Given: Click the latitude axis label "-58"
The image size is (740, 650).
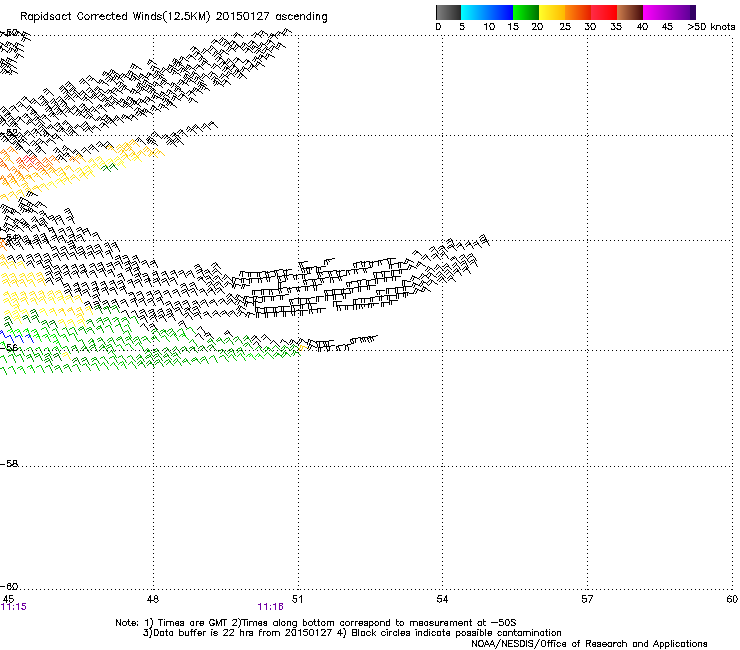Looking at the screenshot, I should click(9, 464).
